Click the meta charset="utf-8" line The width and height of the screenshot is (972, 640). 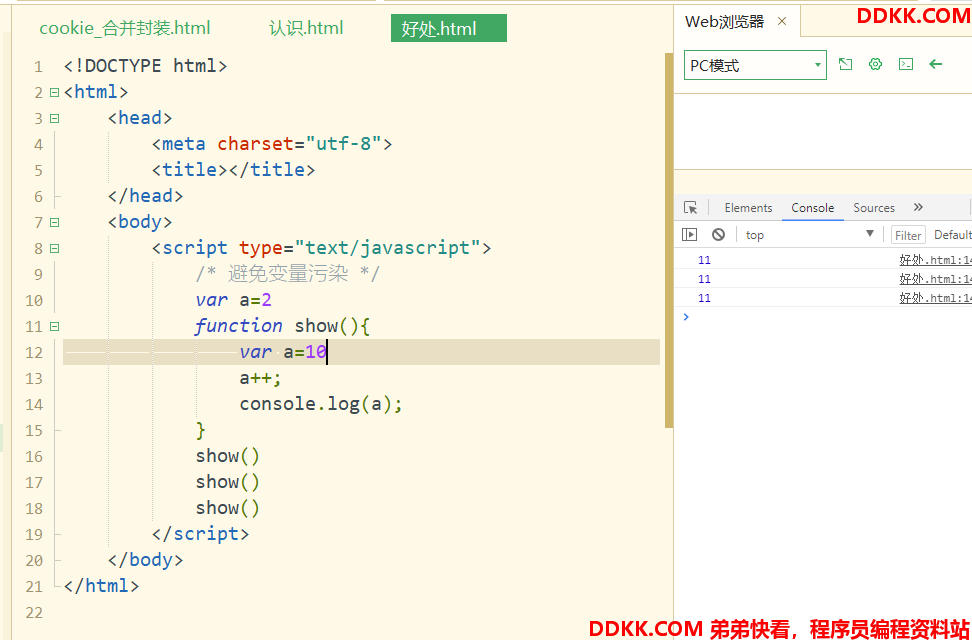272,144
